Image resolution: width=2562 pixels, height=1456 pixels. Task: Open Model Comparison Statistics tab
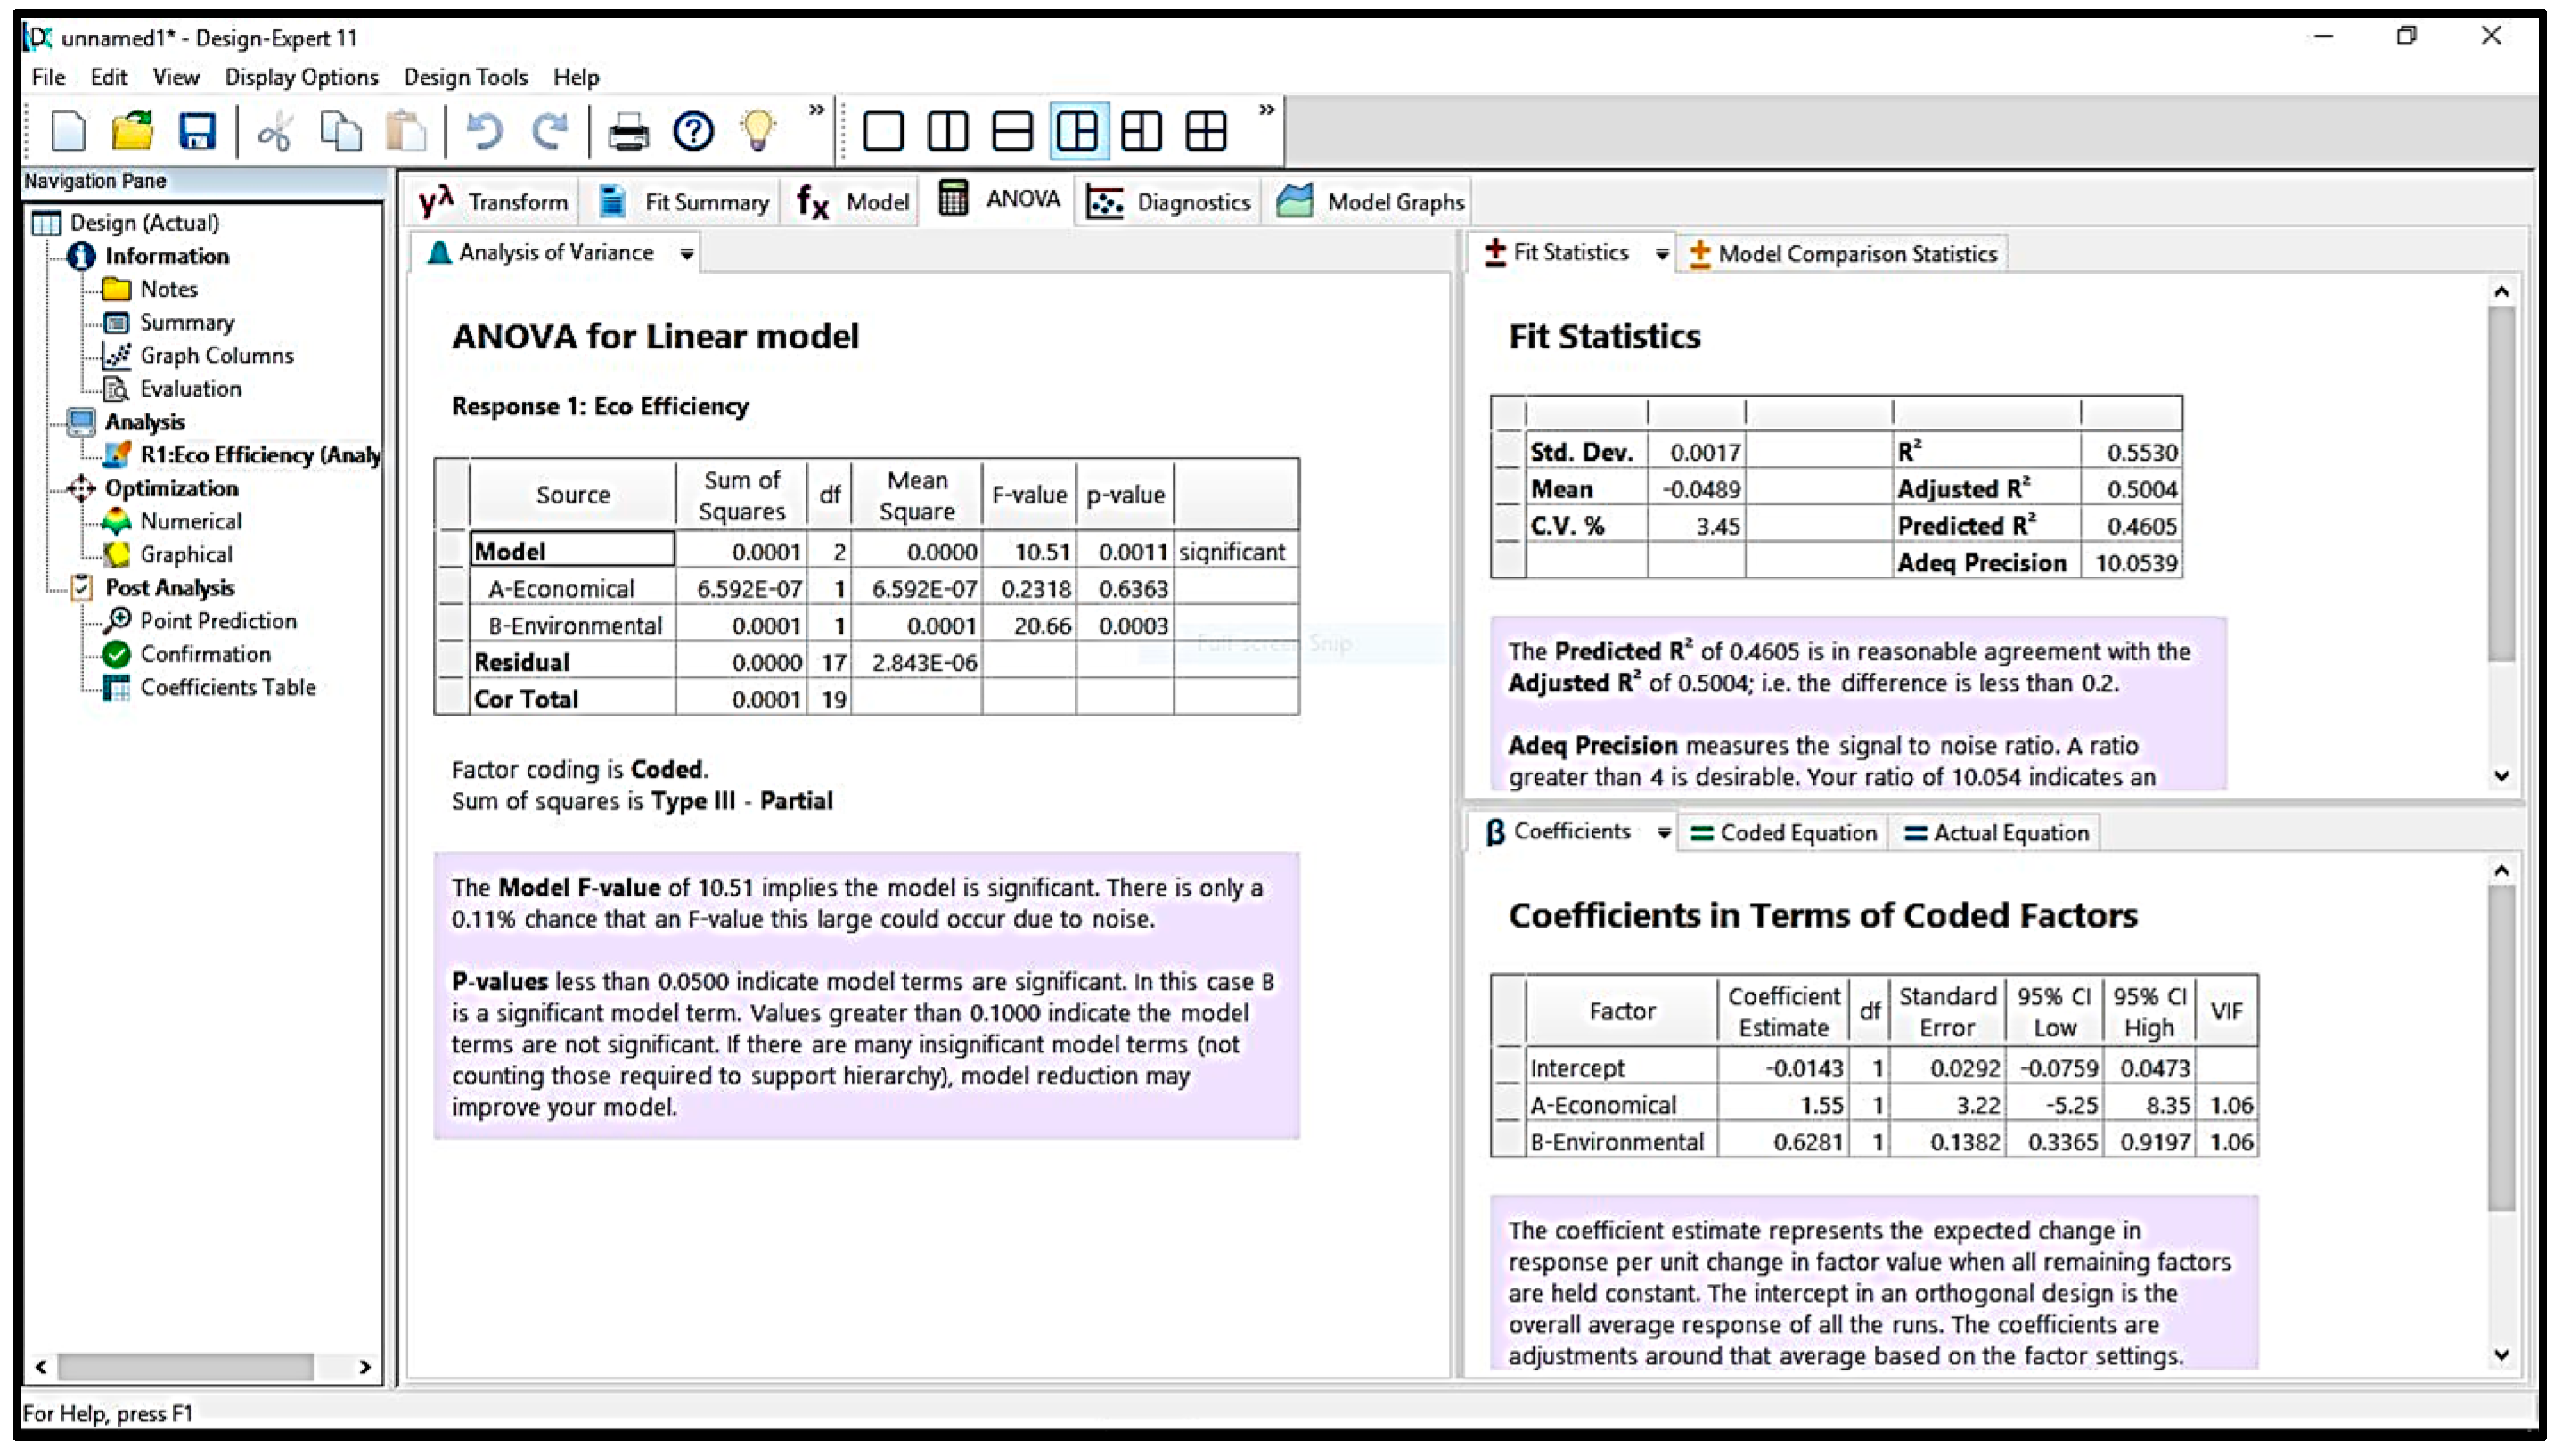1844,254
